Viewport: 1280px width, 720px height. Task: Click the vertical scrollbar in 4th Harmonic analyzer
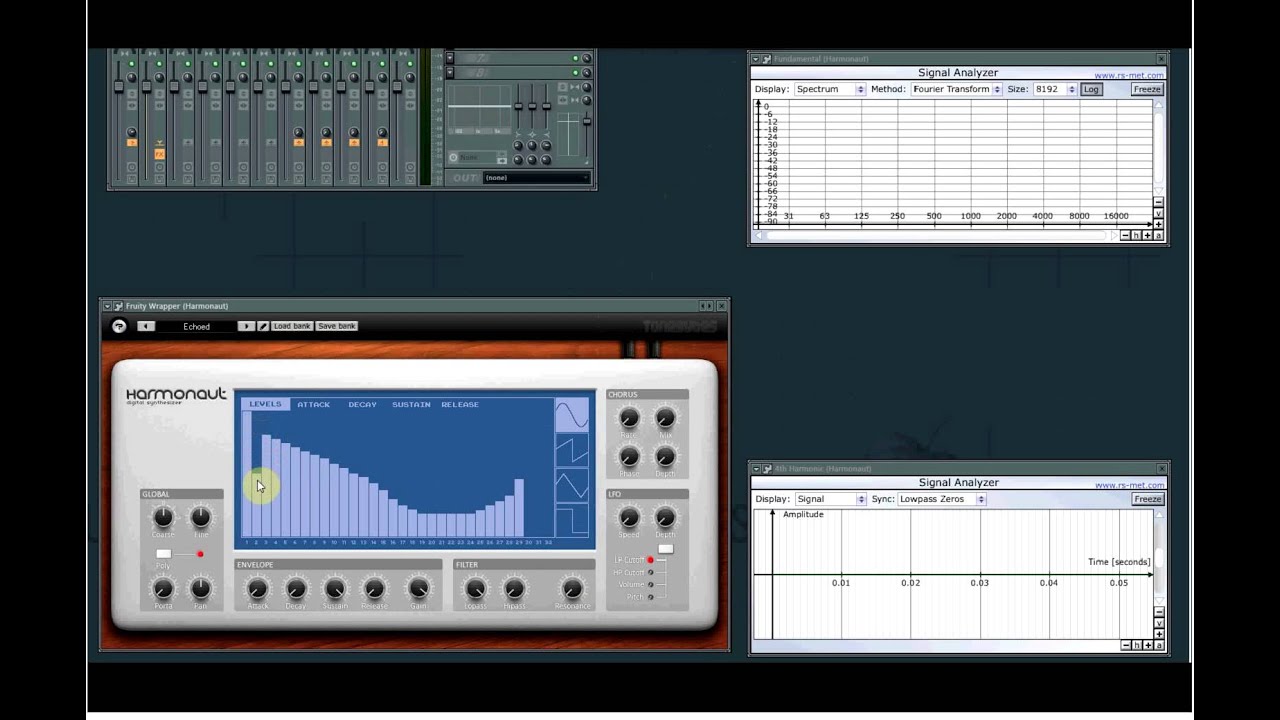tap(1159, 560)
